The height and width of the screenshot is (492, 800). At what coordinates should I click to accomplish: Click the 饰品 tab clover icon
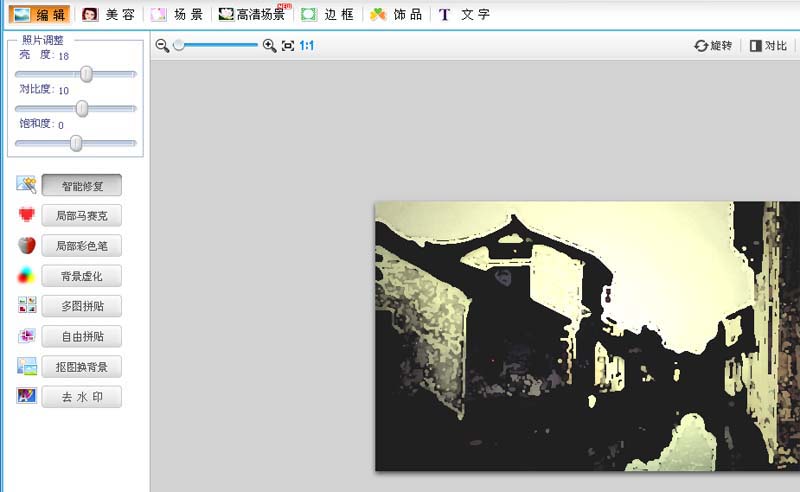(378, 14)
